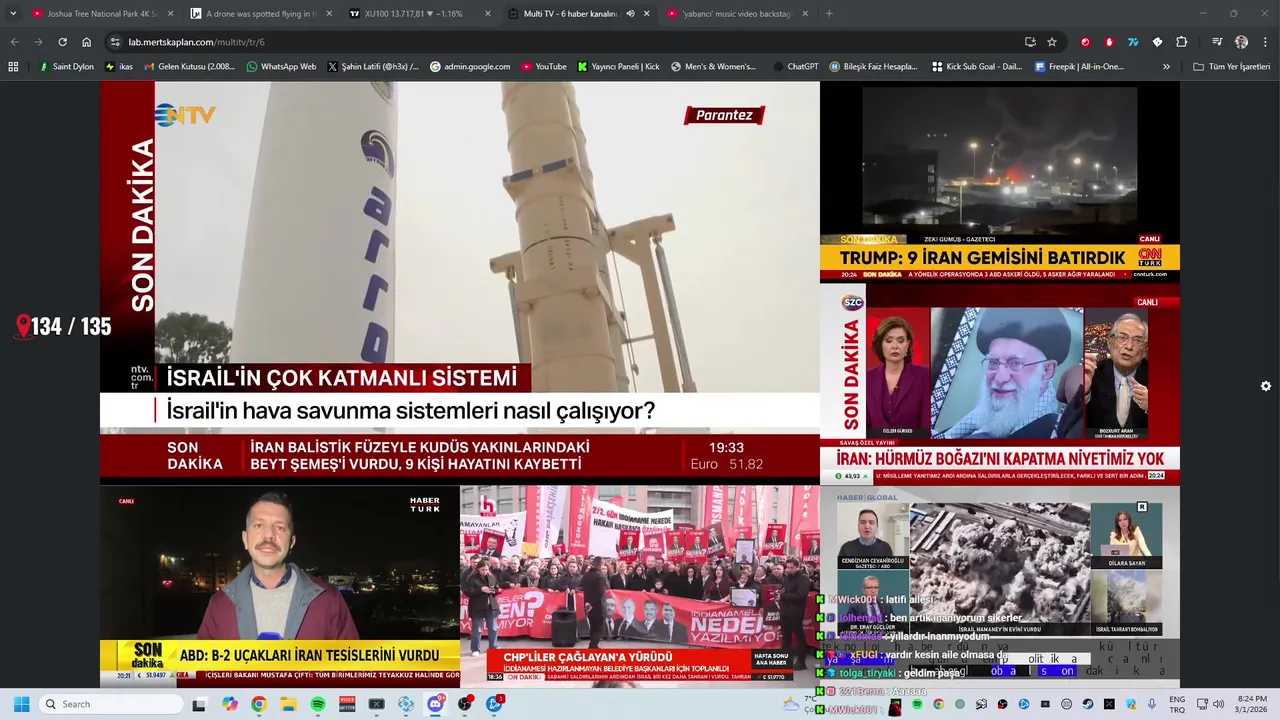Open the Men's & Women's bookmark

pos(713,67)
